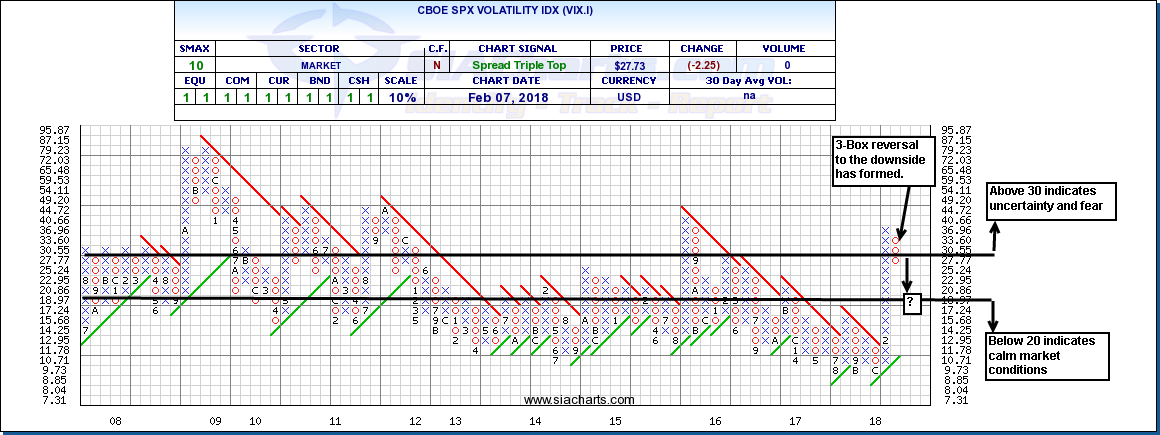The width and height of the screenshot is (1160, 435).
Task: Click the CSH column header
Action: coord(357,81)
